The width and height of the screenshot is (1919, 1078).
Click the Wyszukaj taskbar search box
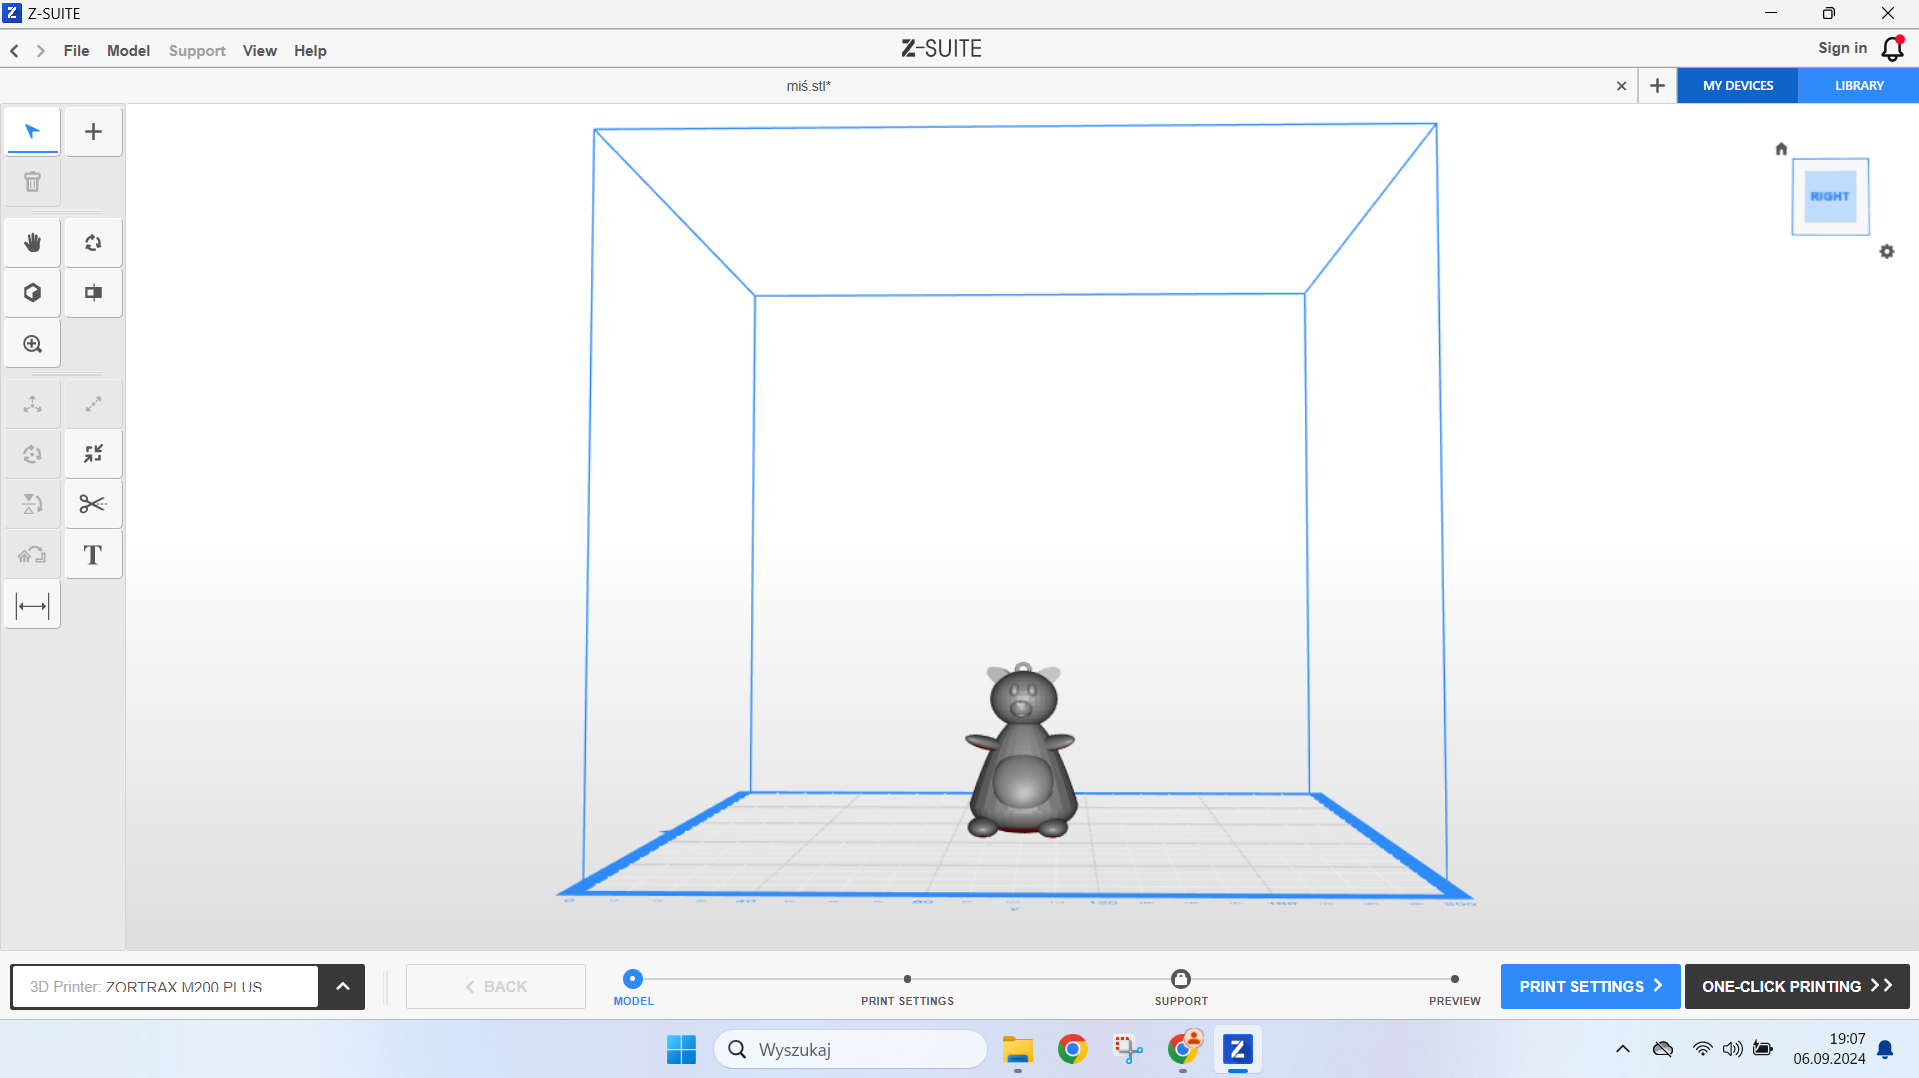(850, 1050)
